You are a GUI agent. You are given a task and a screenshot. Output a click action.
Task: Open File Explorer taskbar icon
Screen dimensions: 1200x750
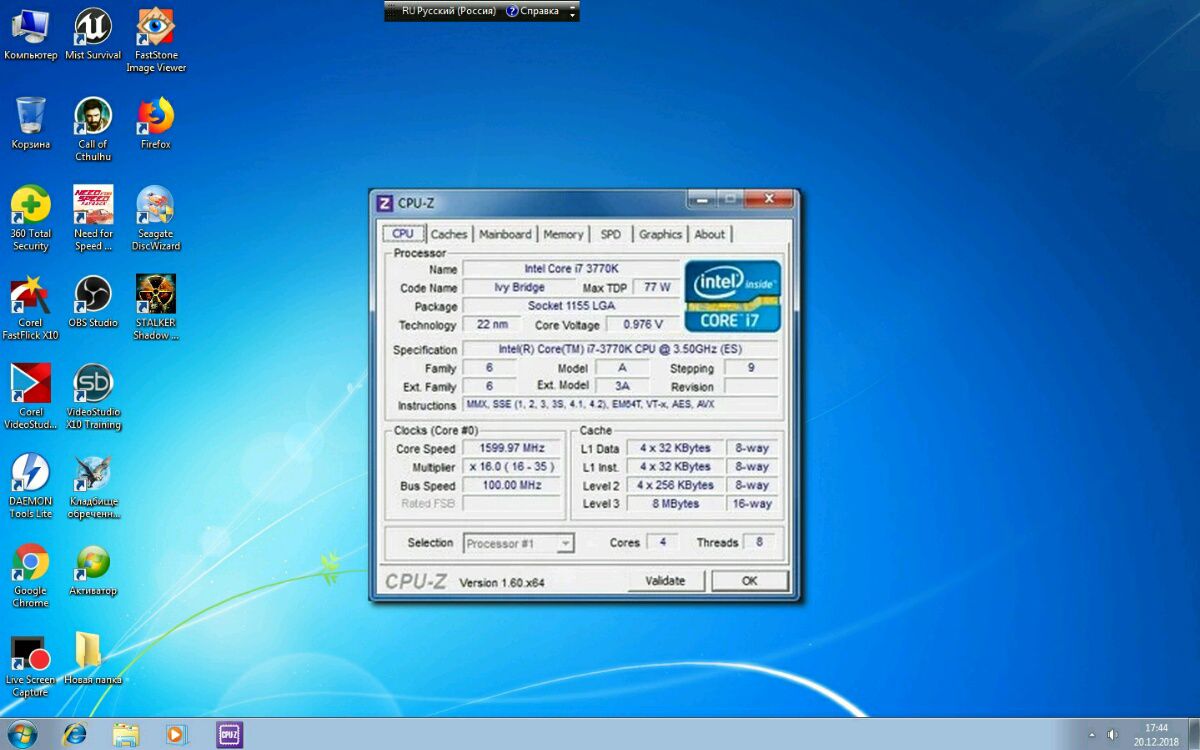126,734
